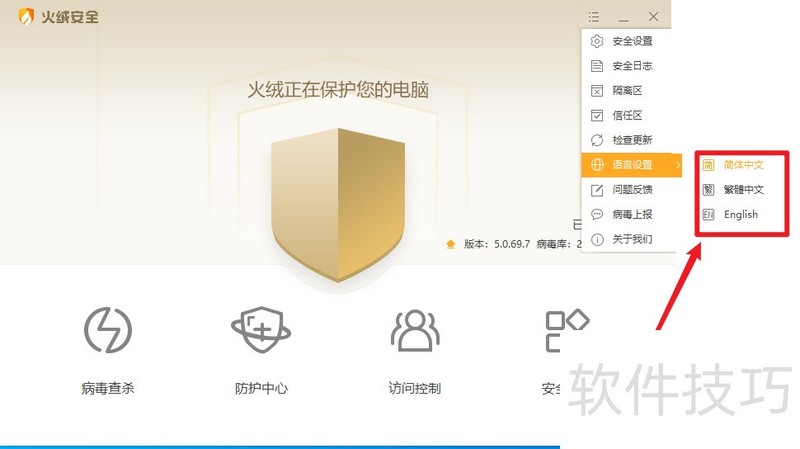Click the orange home icon beside 版本

(x=451, y=244)
